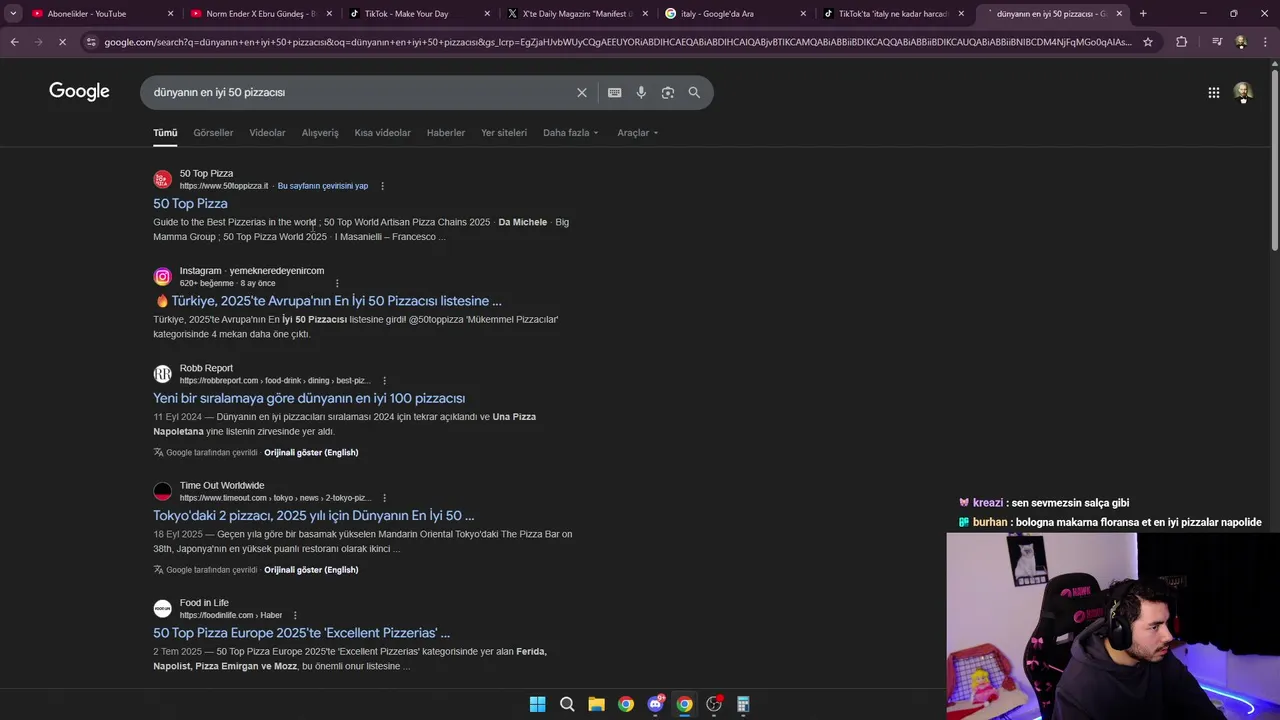Image resolution: width=1280 pixels, height=720 pixels.
Task: Select the Videolar search filter
Action: point(267,133)
